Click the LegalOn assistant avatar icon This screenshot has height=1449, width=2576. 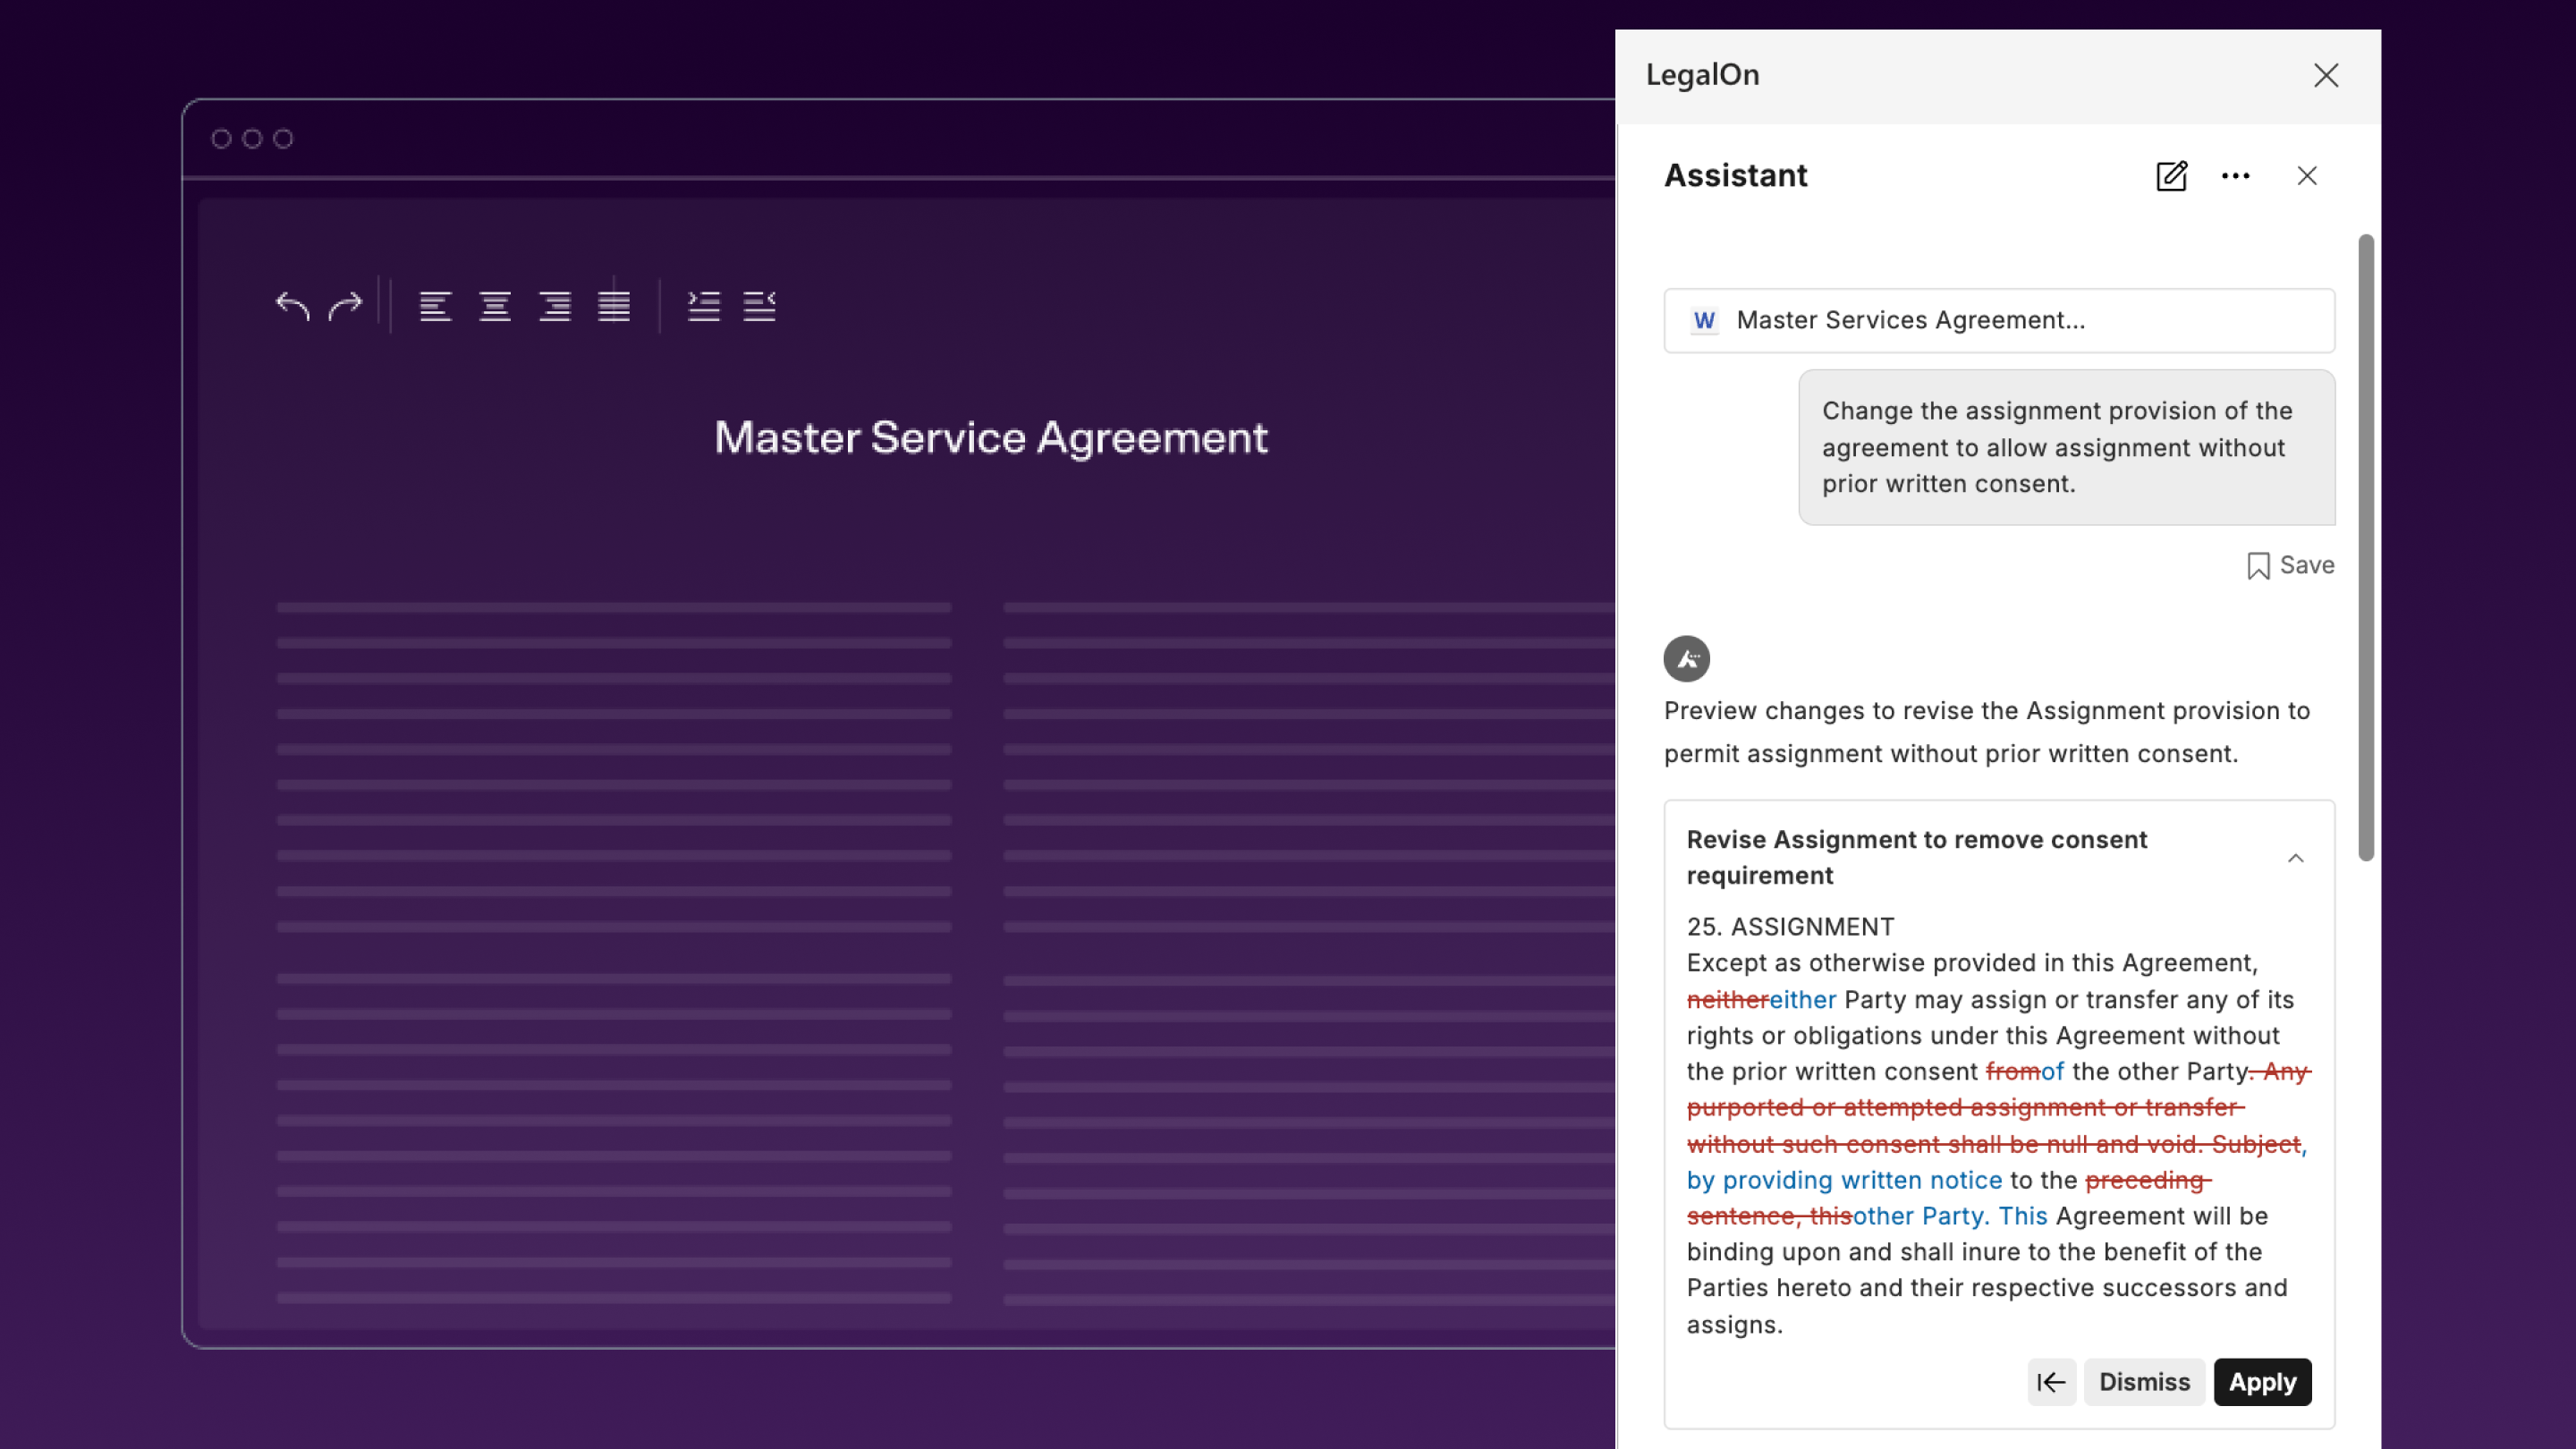[x=1686, y=659]
